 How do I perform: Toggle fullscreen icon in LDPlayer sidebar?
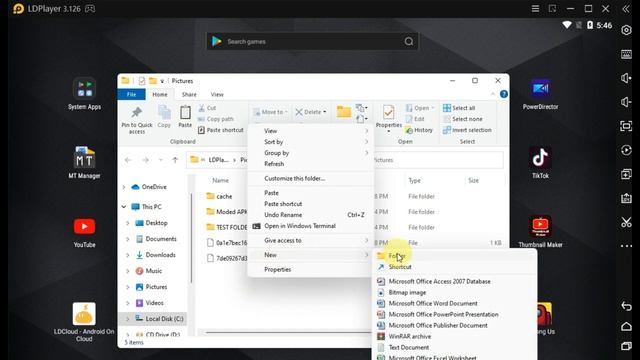point(626,126)
